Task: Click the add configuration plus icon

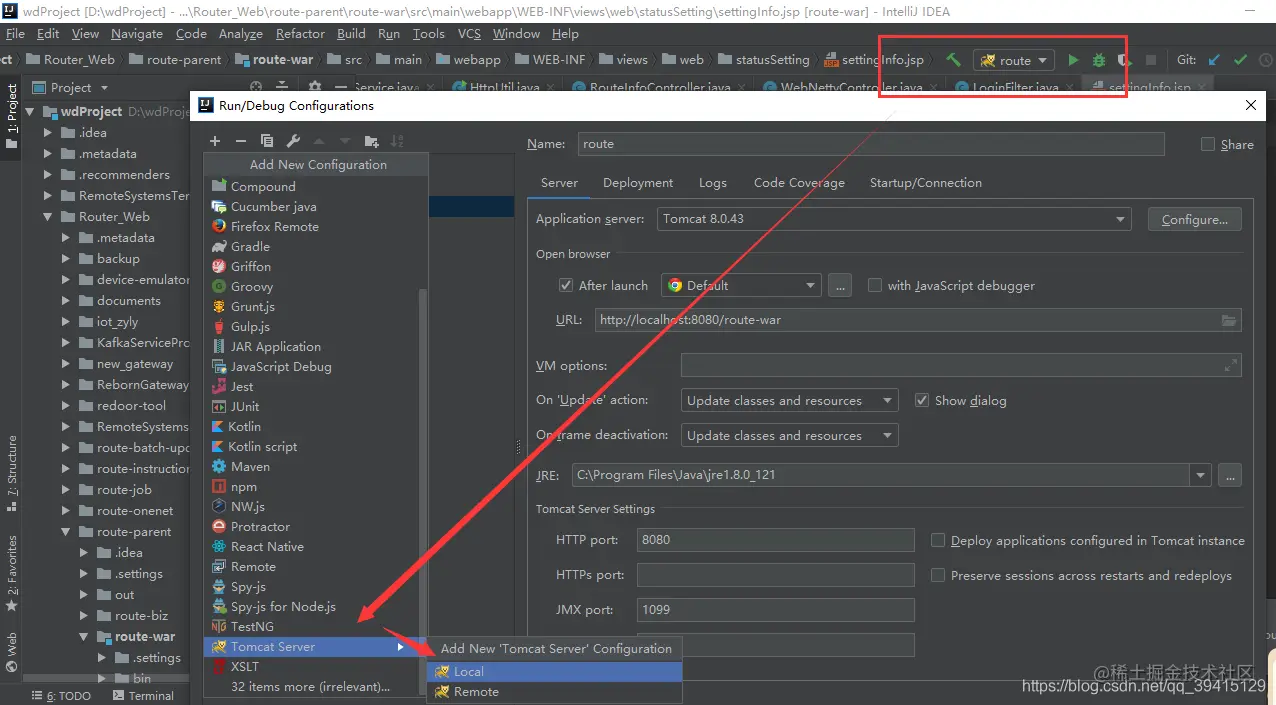Action: click(215, 141)
